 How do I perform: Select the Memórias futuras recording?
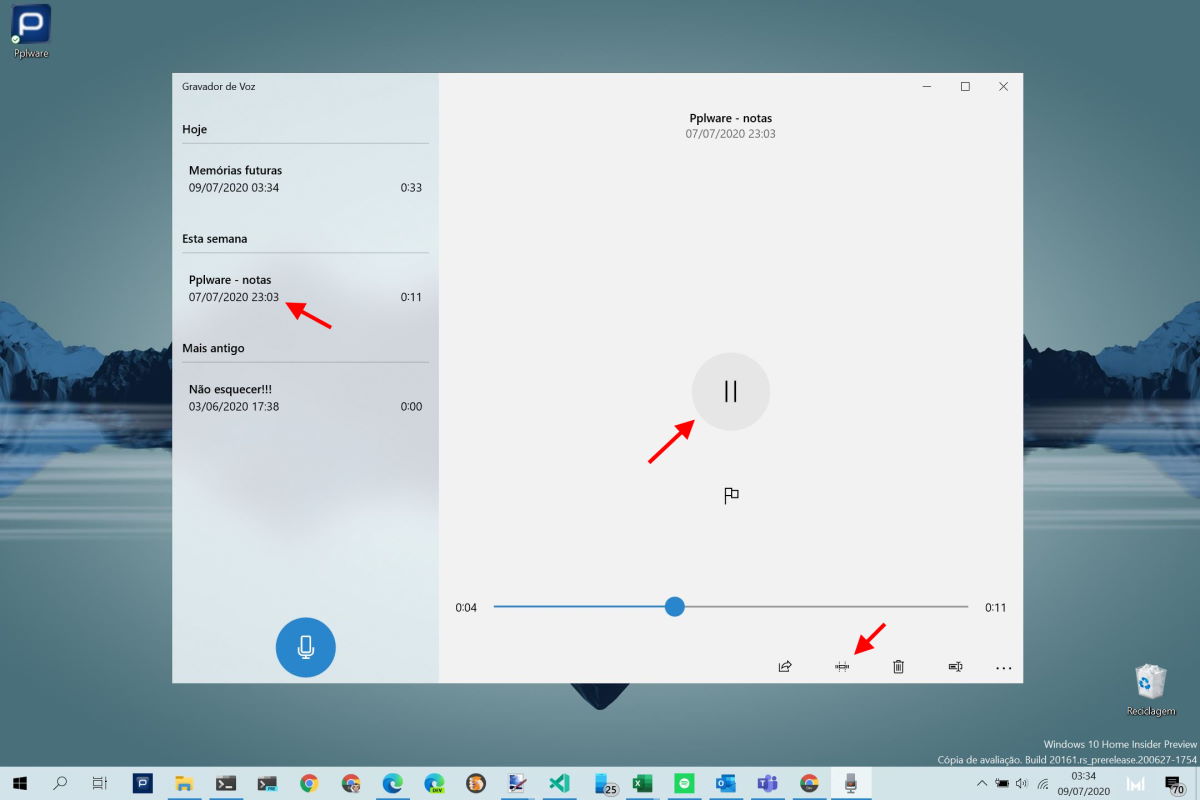click(x=305, y=179)
